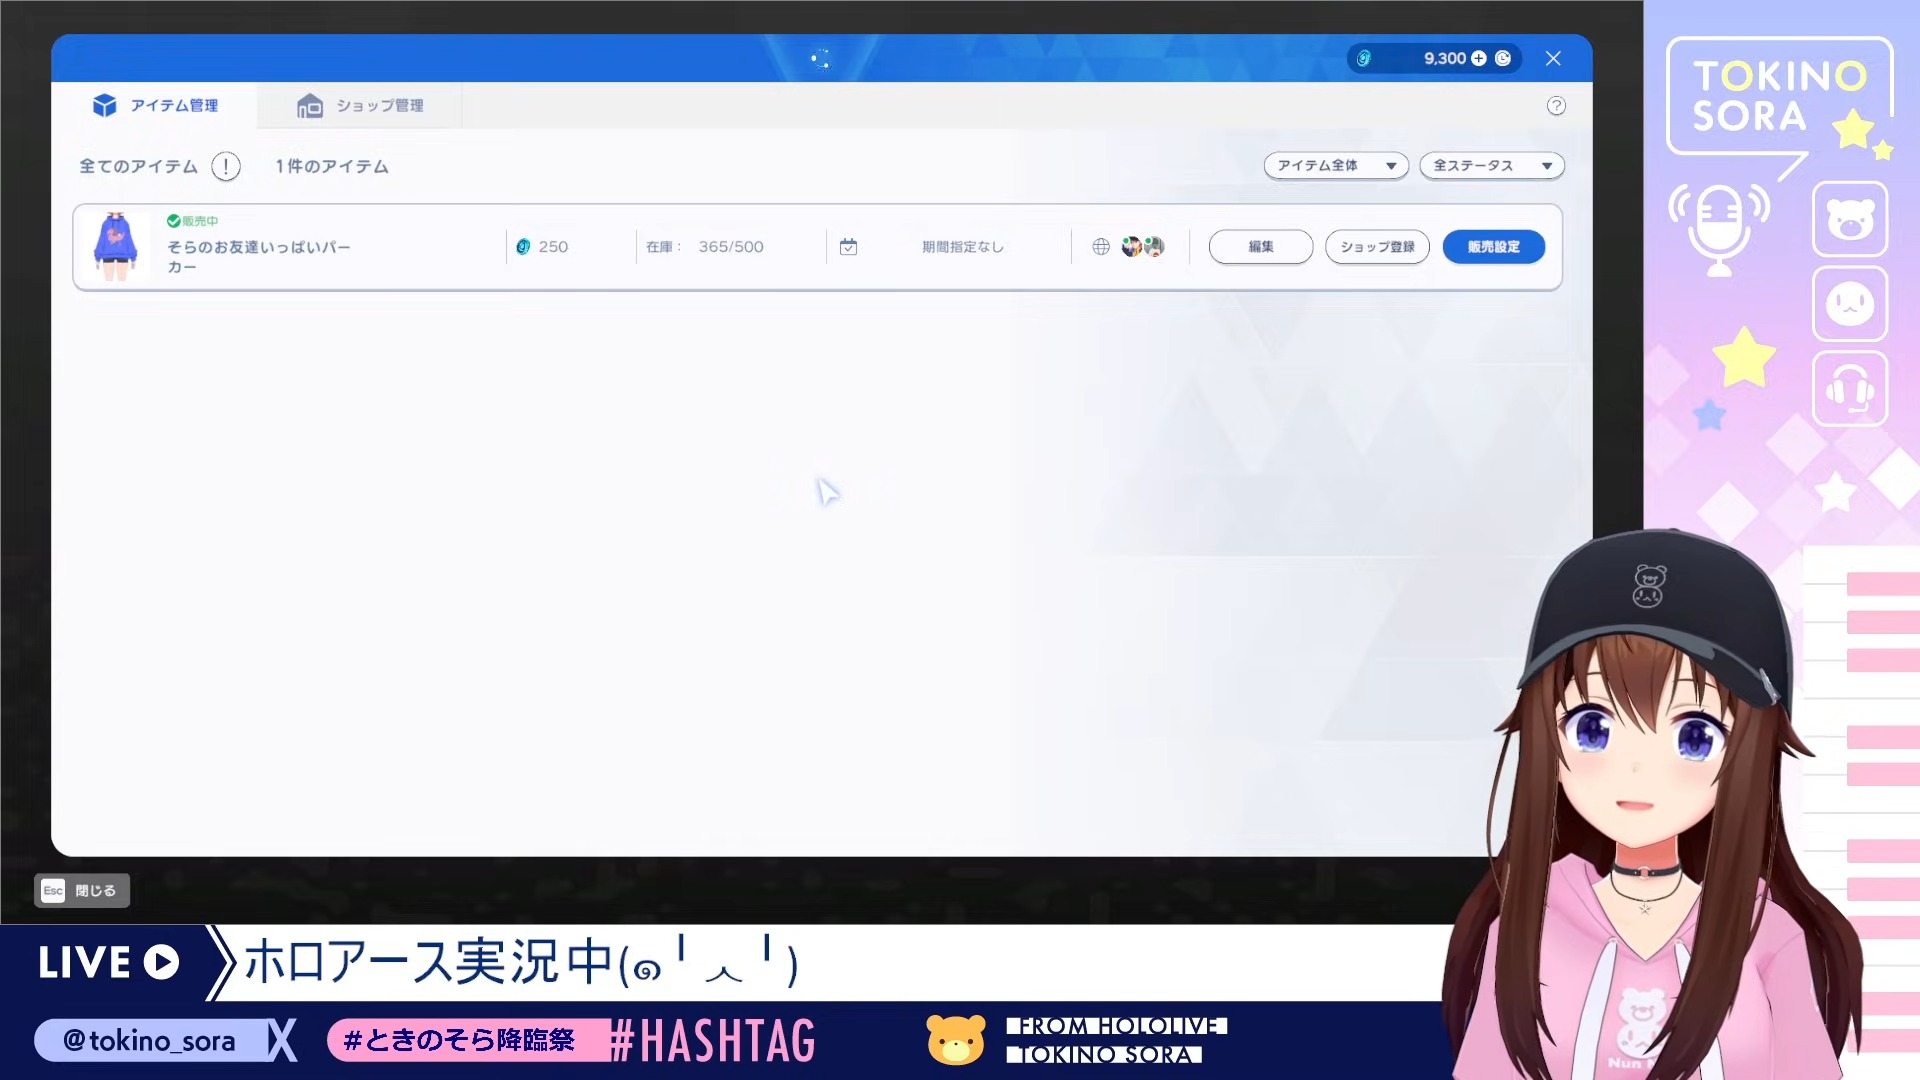This screenshot has height=1080, width=1920.
Task: Open the アイテム管理 tab
Action: (155, 105)
